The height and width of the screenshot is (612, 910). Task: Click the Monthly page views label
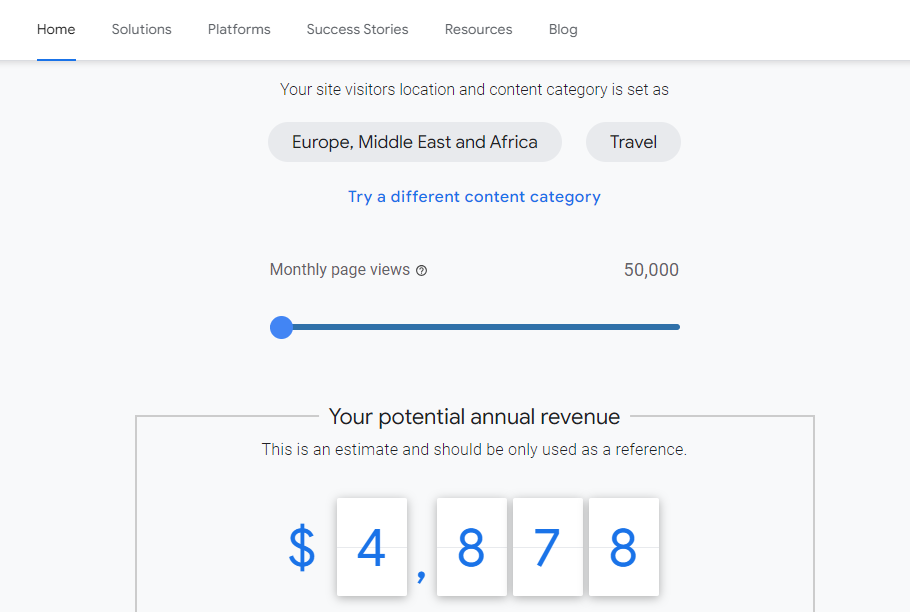tap(340, 270)
